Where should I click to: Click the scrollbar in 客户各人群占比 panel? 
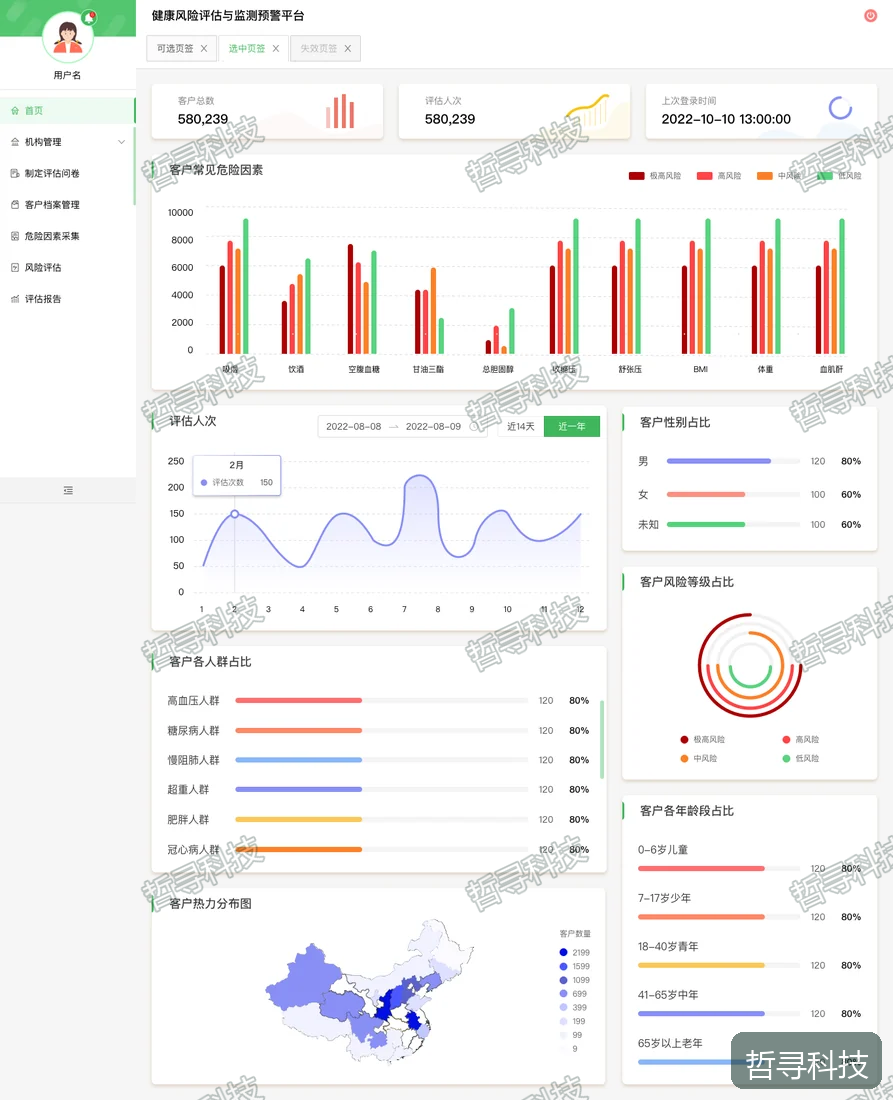[x=602, y=739]
